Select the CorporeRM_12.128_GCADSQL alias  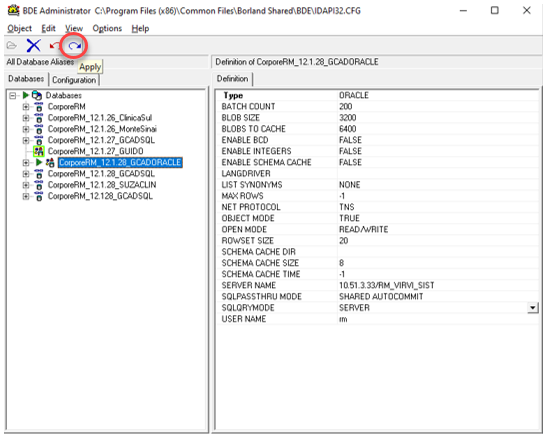coord(100,196)
